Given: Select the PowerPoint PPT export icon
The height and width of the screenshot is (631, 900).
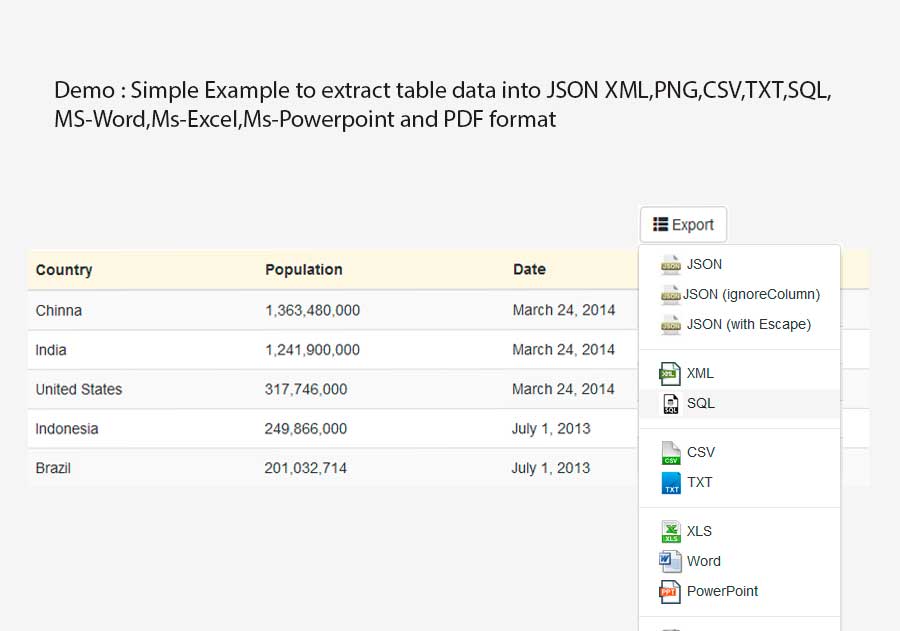Looking at the screenshot, I should [x=670, y=591].
